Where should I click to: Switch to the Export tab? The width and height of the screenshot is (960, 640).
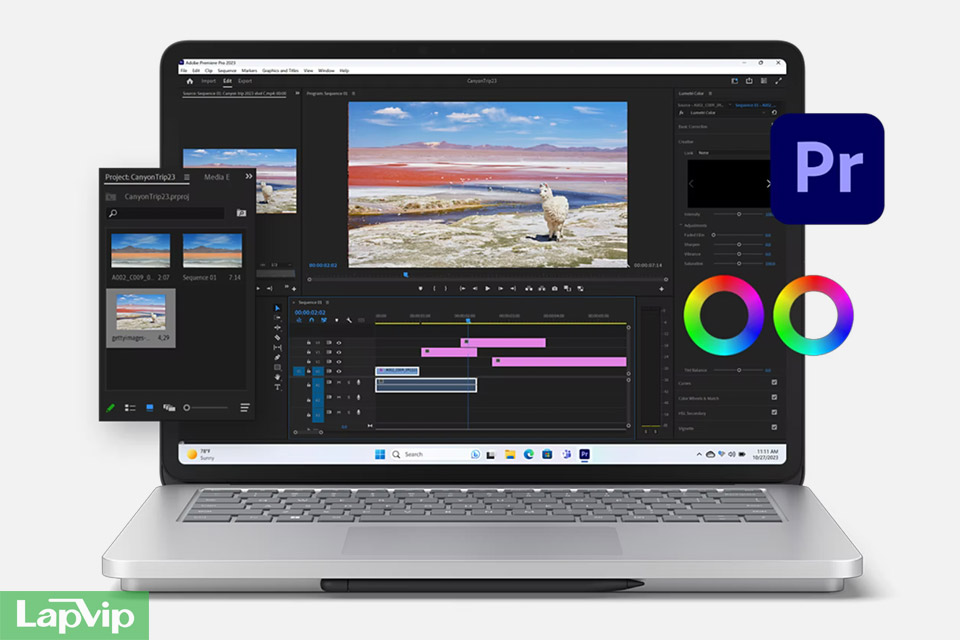(245, 81)
